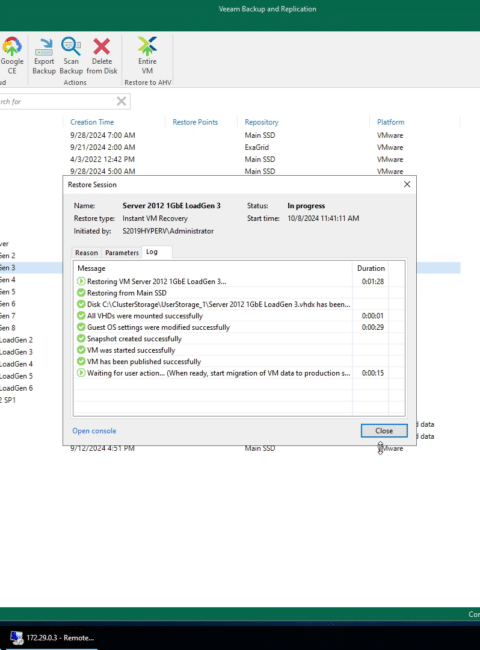Viewport: 480px width, 650px height.
Task: Click green check icon of Snapshot created row
Action: 81,338
